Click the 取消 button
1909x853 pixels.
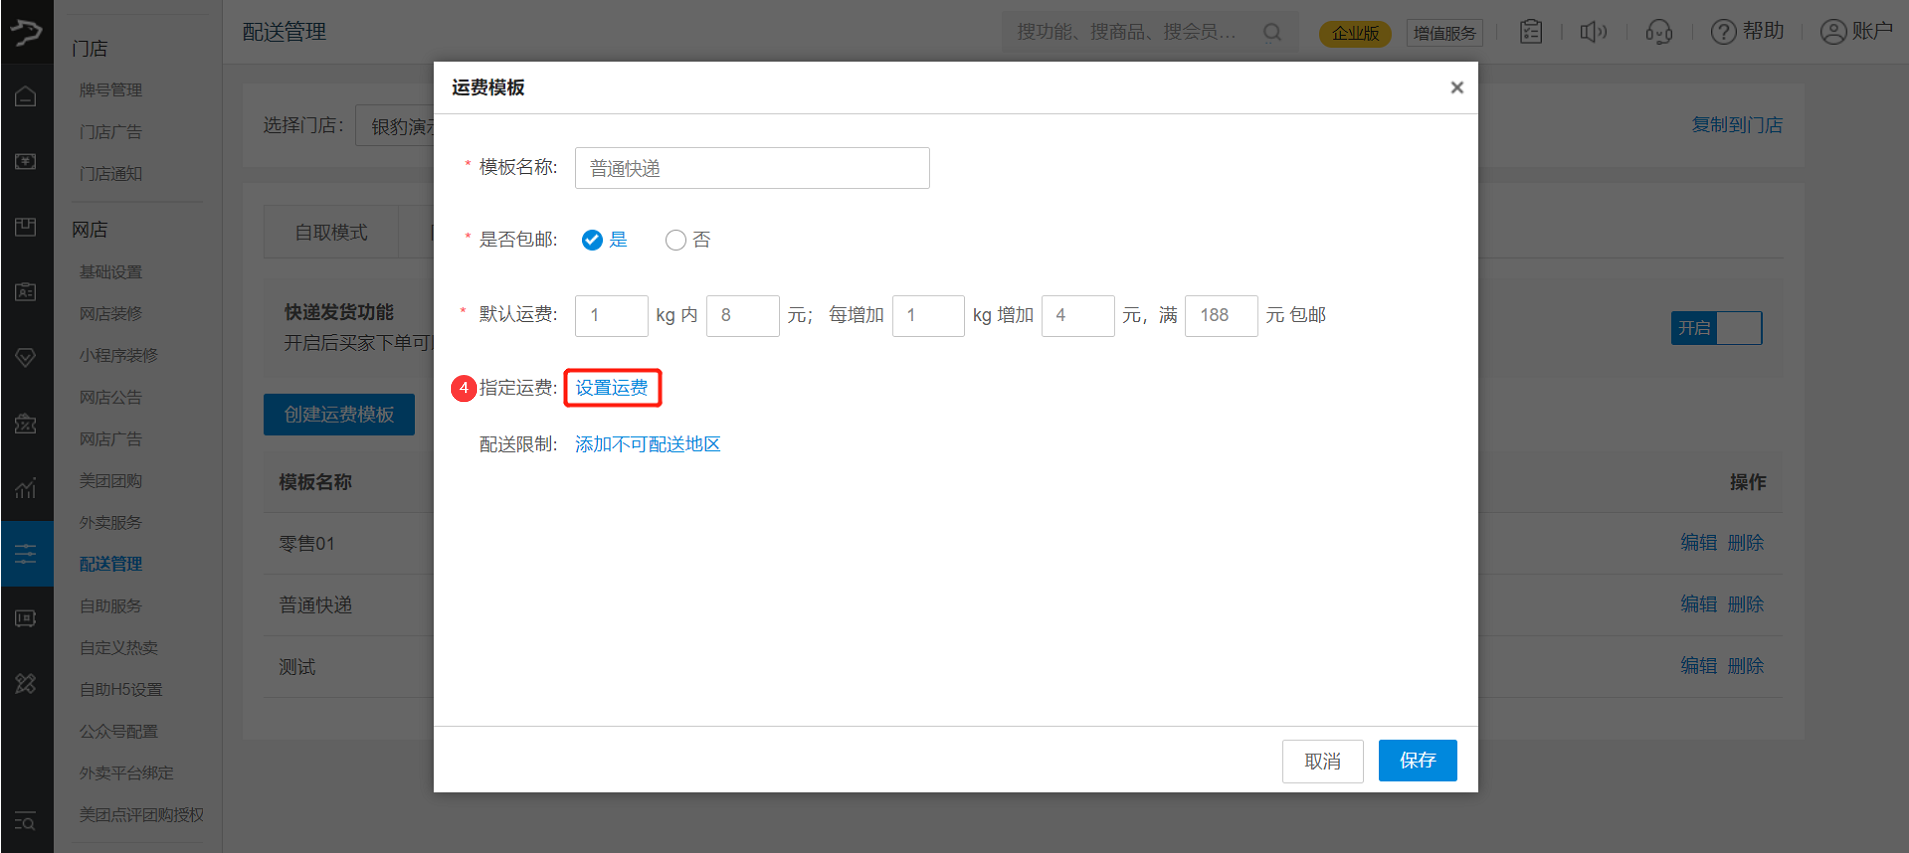[1323, 762]
